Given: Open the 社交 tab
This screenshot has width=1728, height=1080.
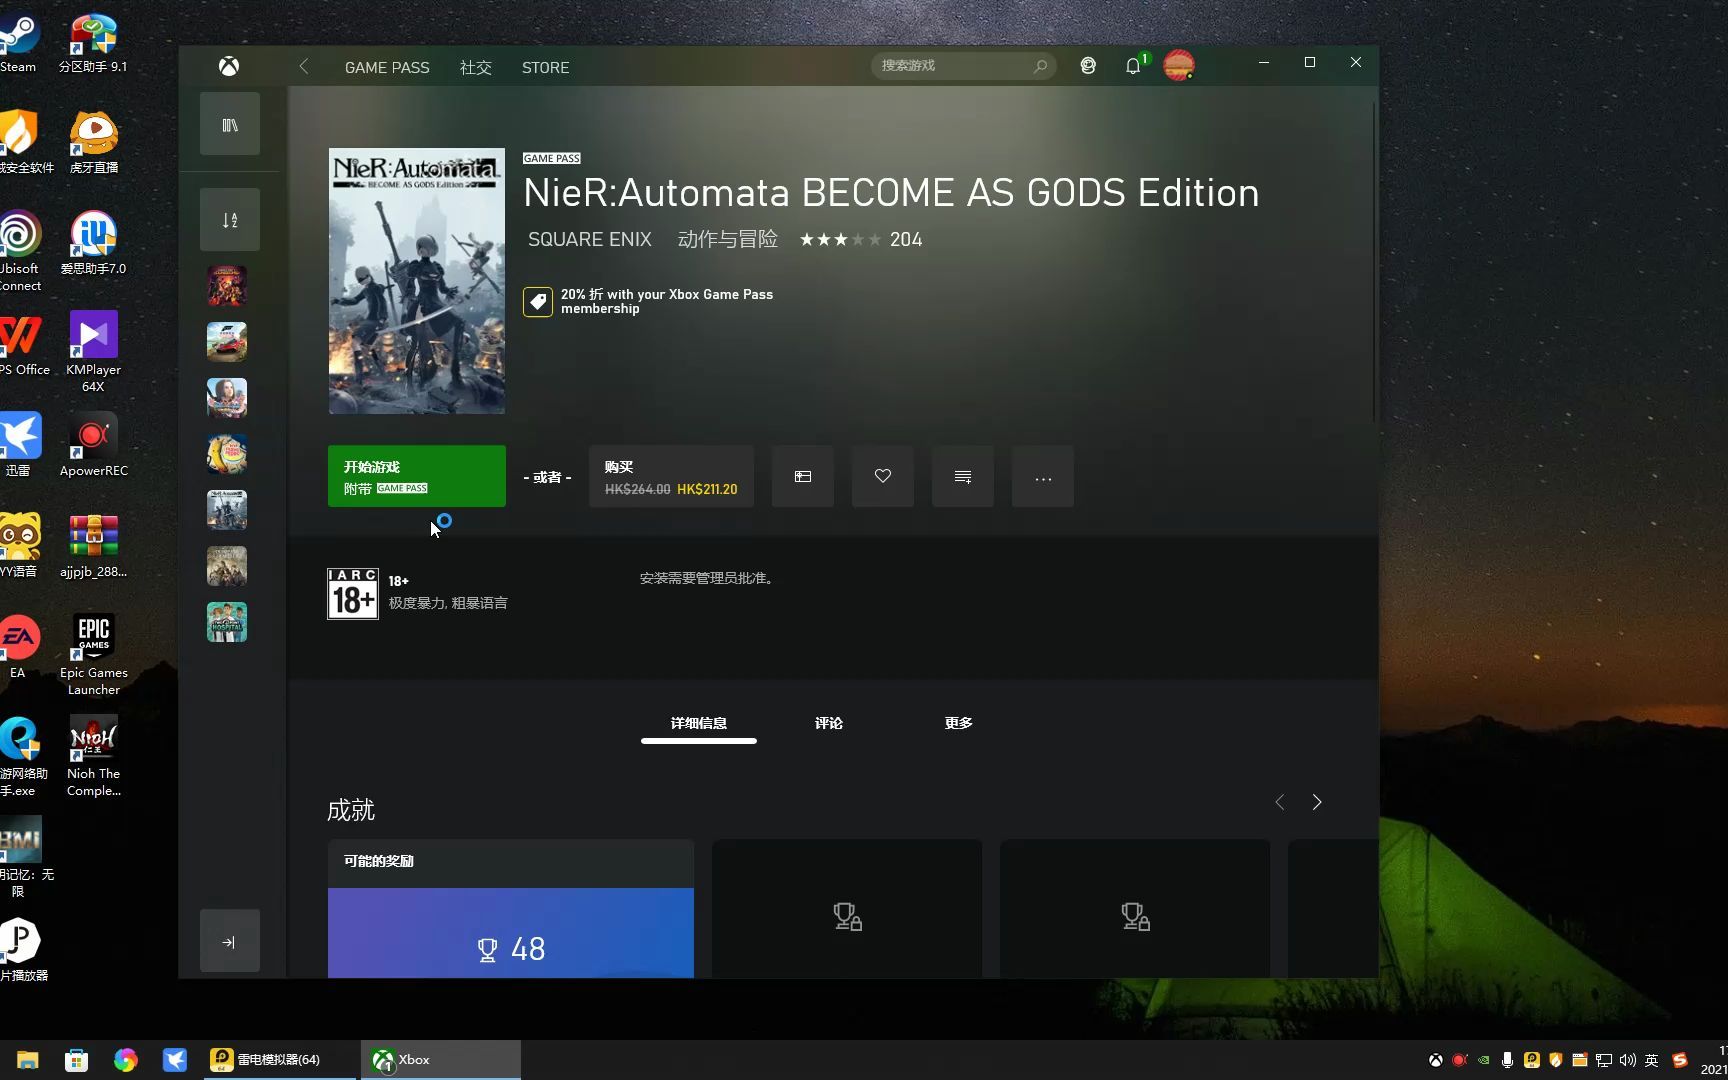Looking at the screenshot, I should click(476, 67).
